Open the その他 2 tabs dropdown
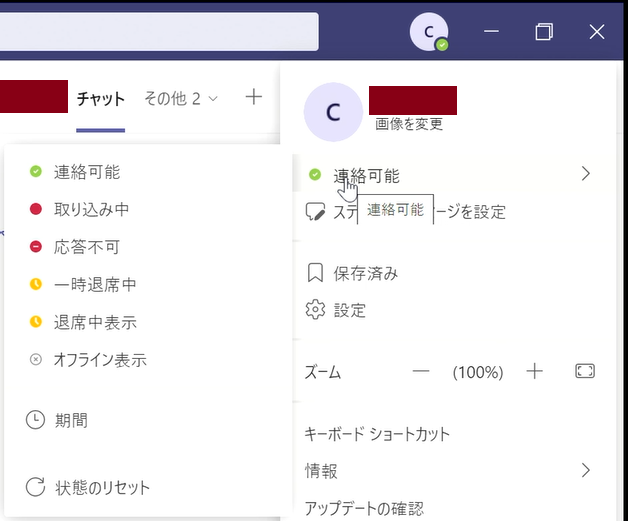The height and width of the screenshot is (521, 628). click(181, 99)
